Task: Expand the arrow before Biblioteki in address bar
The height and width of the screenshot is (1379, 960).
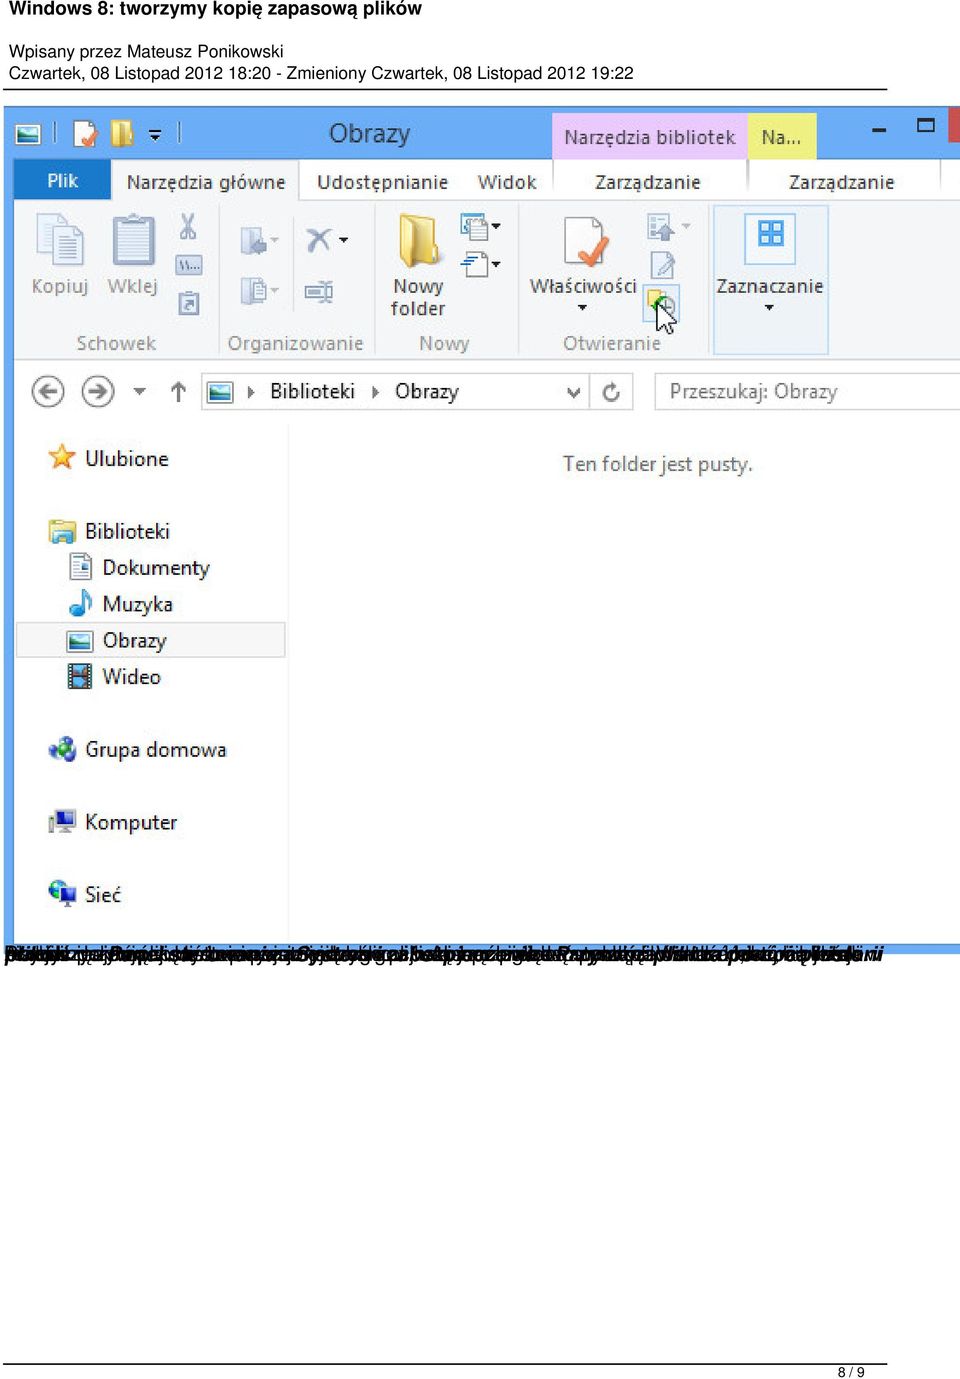Action: tap(251, 392)
